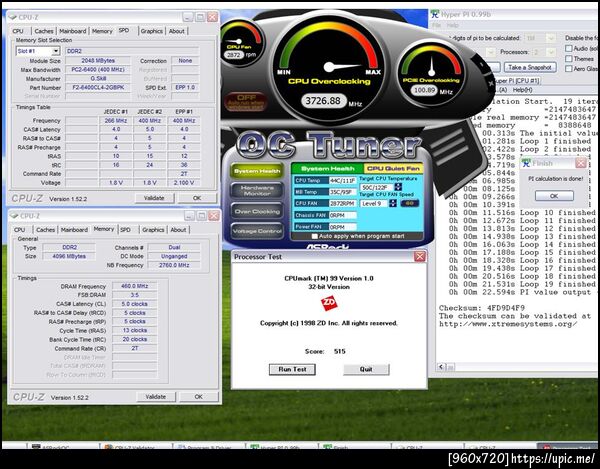The image size is (600, 469).
Task: Click the Checksum: 4FD9D4F9 line
Action: tap(482, 308)
